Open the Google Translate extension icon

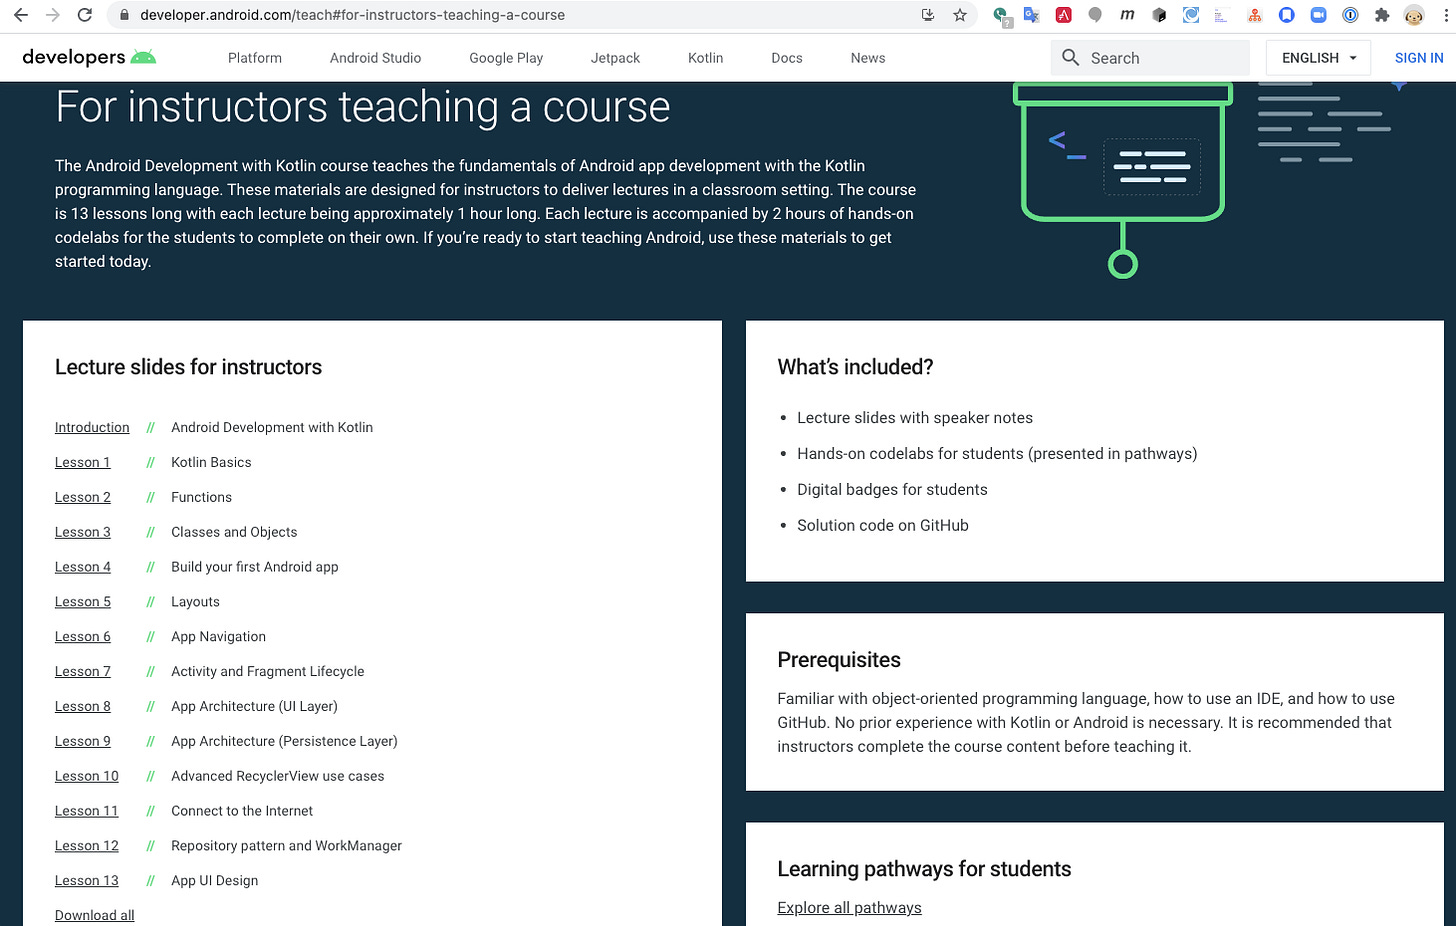tap(1031, 15)
